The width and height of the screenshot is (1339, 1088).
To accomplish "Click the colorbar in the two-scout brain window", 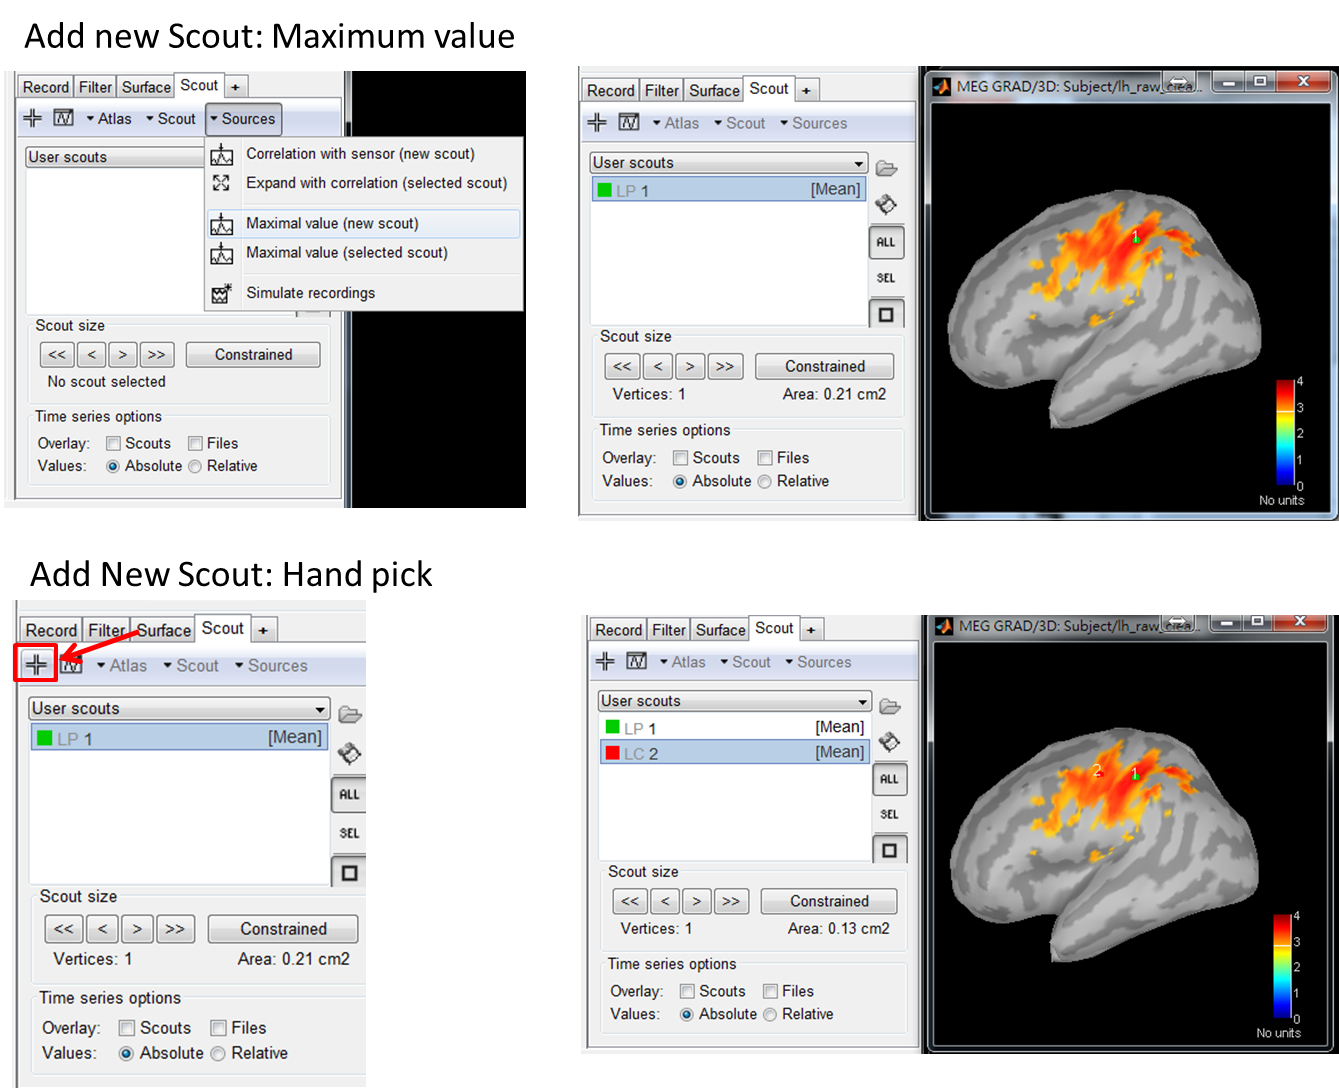I will click(x=1284, y=965).
